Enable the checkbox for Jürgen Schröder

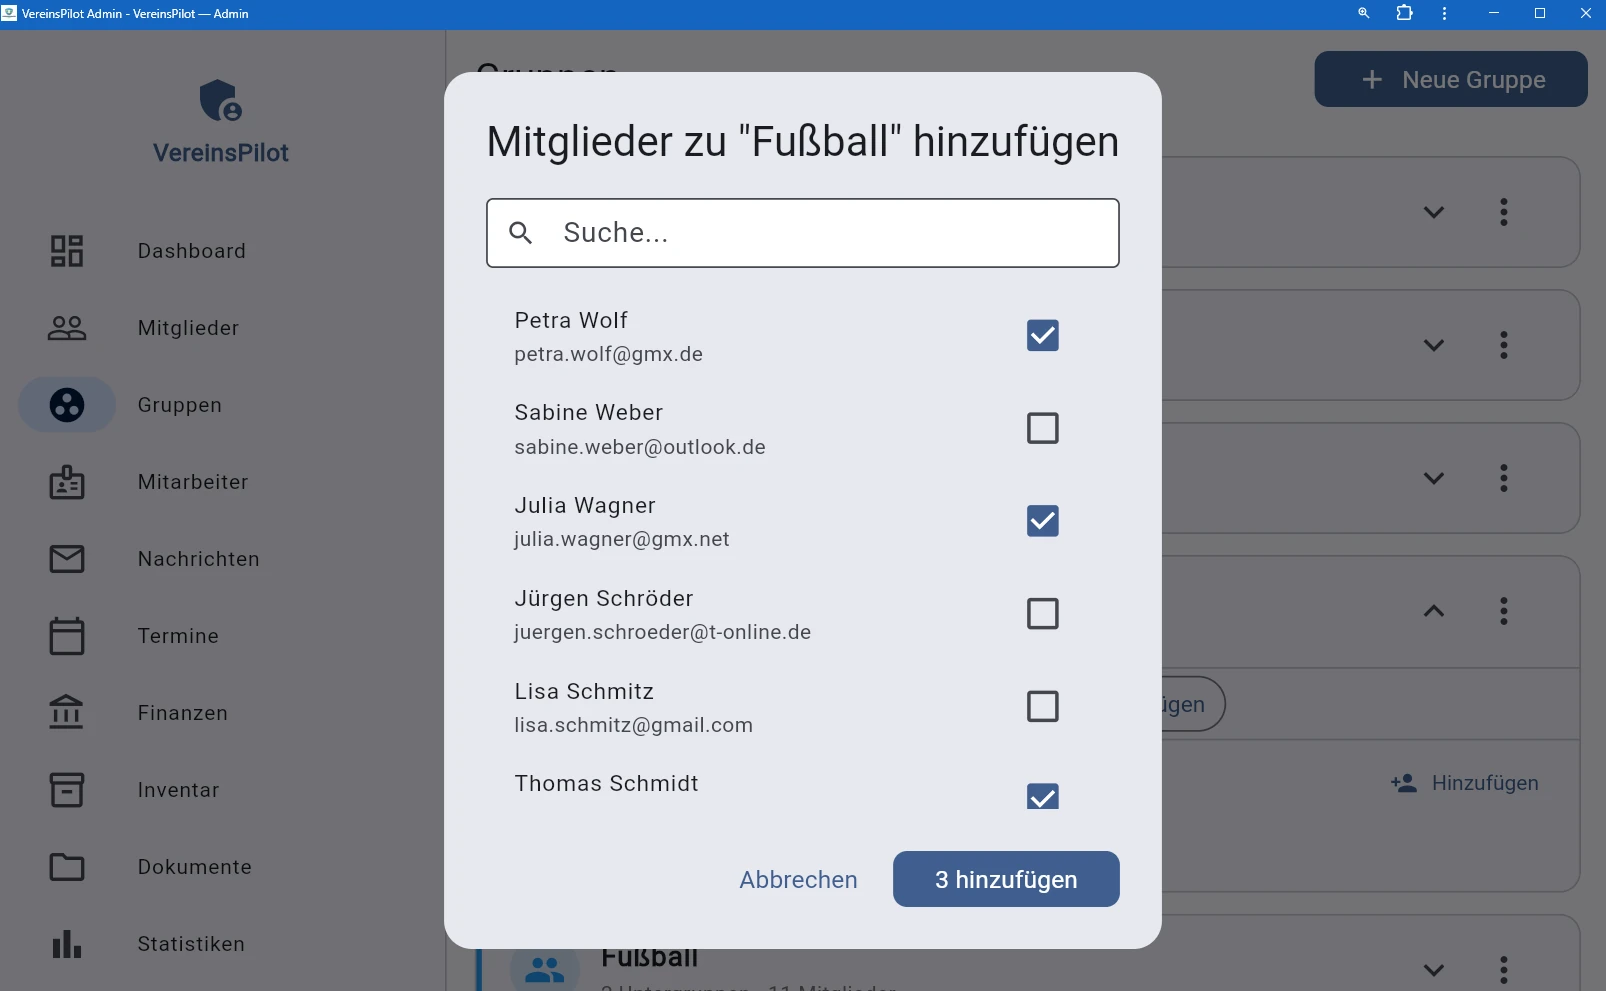tap(1043, 613)
